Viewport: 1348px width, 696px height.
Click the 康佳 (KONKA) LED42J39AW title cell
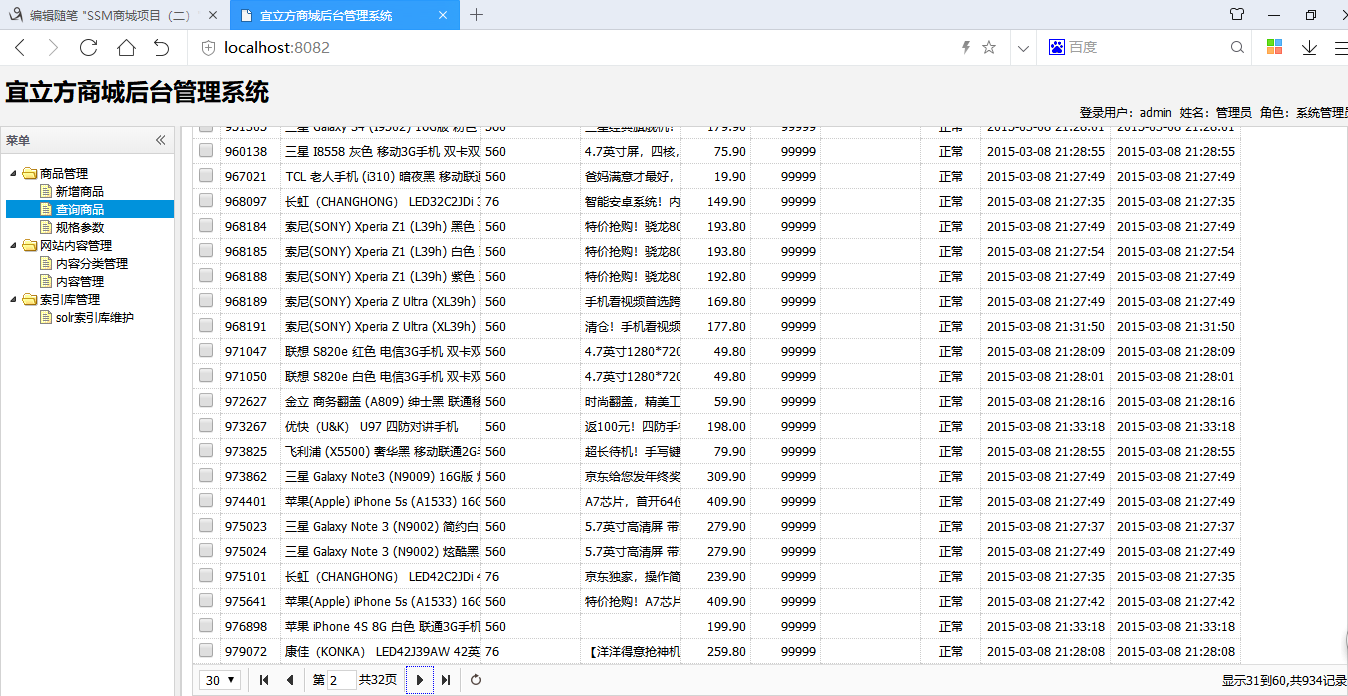[x=380, y=651]
